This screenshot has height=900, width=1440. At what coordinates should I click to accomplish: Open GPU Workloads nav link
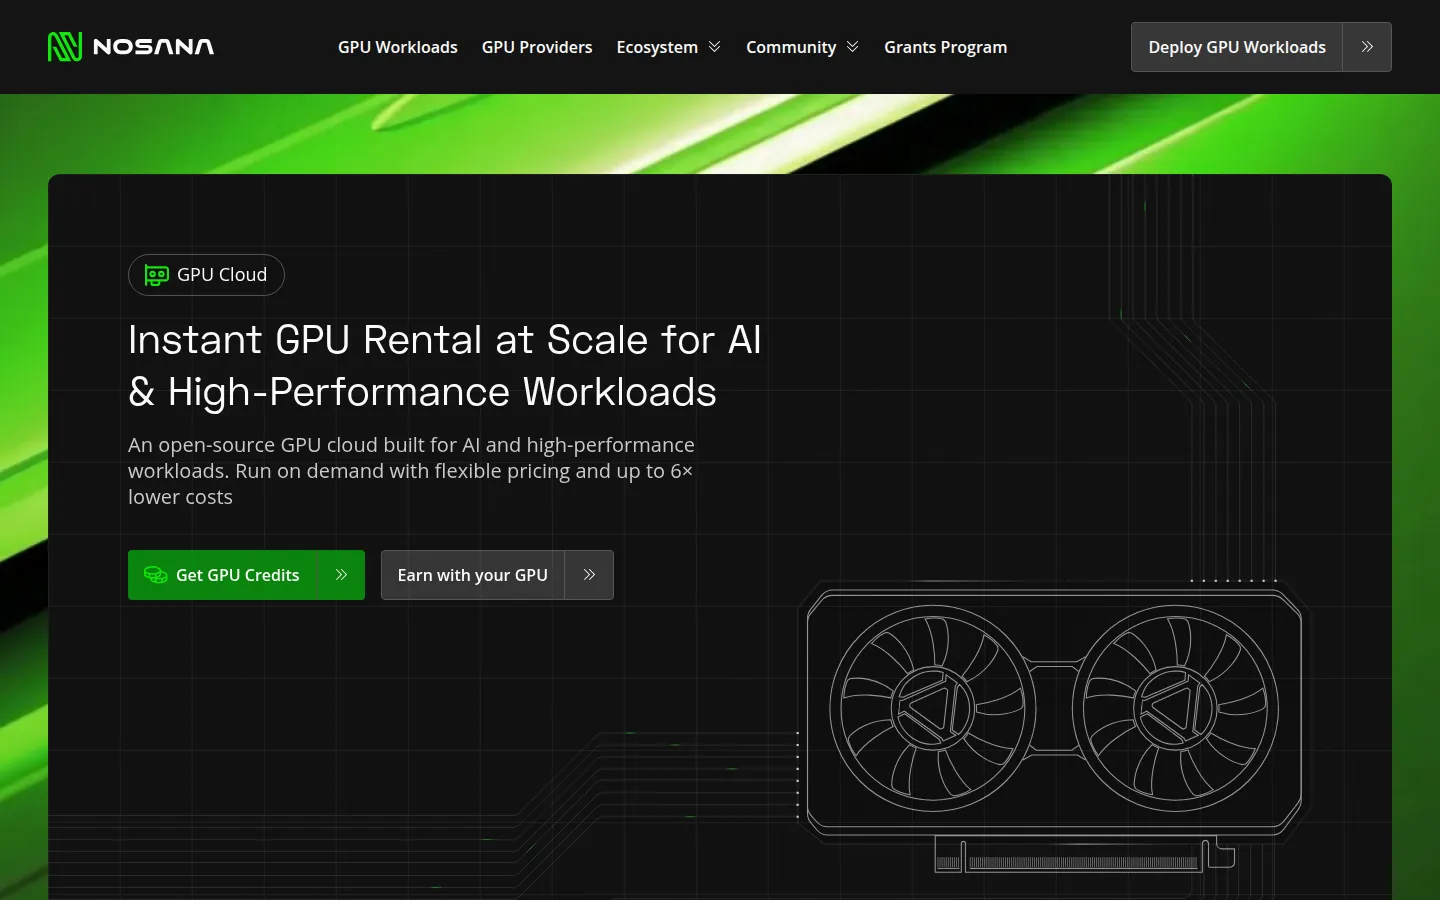pyautogui.click(x=398, y=47)
